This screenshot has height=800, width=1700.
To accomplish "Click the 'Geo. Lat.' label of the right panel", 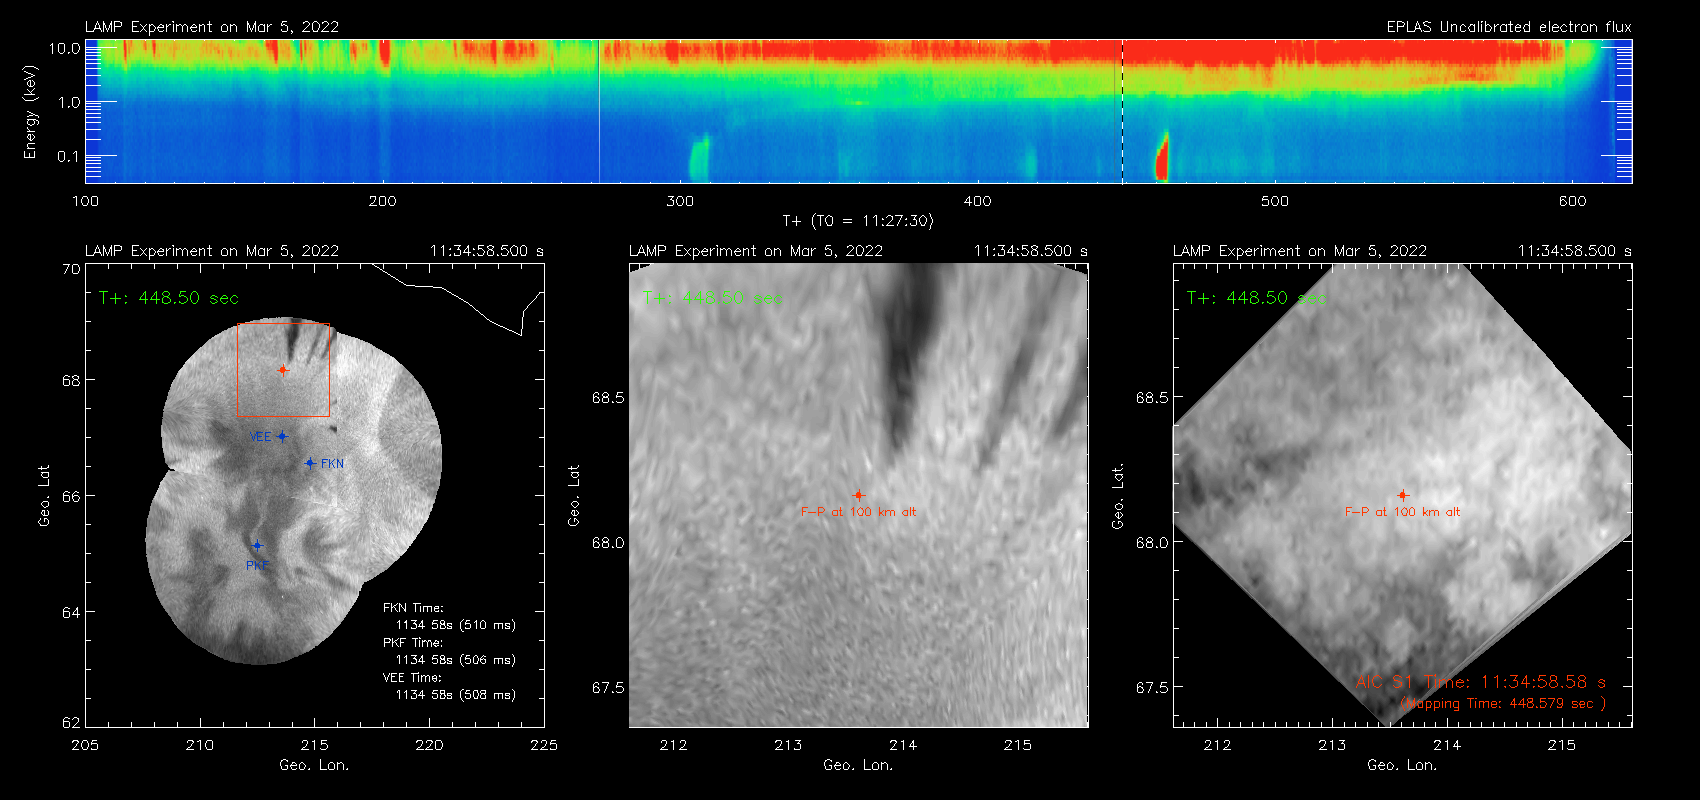I will pos(1118,495).
